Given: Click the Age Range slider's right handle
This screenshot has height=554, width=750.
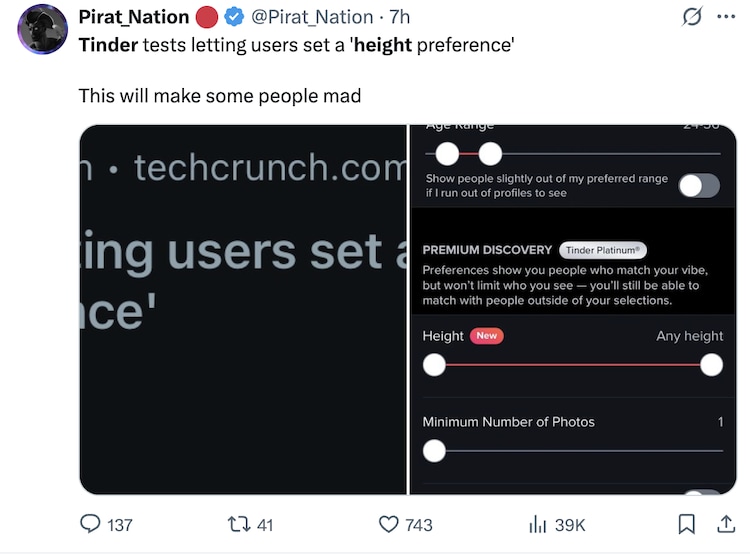Looking at the screenshot, I should [x=490, y=154].
